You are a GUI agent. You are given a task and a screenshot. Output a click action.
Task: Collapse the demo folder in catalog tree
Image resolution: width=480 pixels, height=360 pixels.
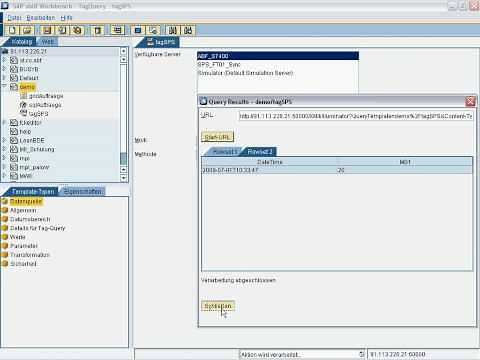[x=4, y=86]
